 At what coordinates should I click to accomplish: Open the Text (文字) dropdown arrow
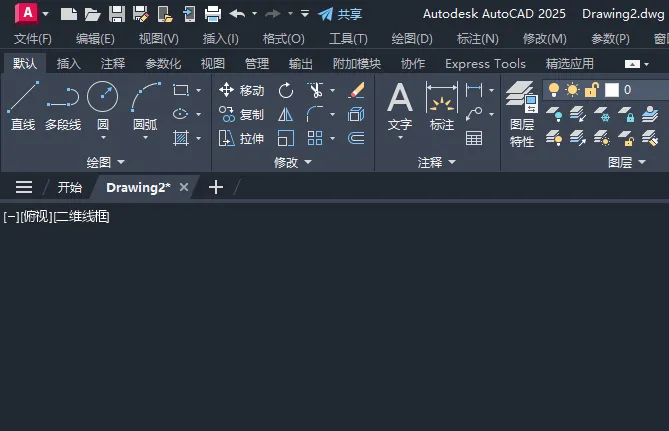pos(400,138)
